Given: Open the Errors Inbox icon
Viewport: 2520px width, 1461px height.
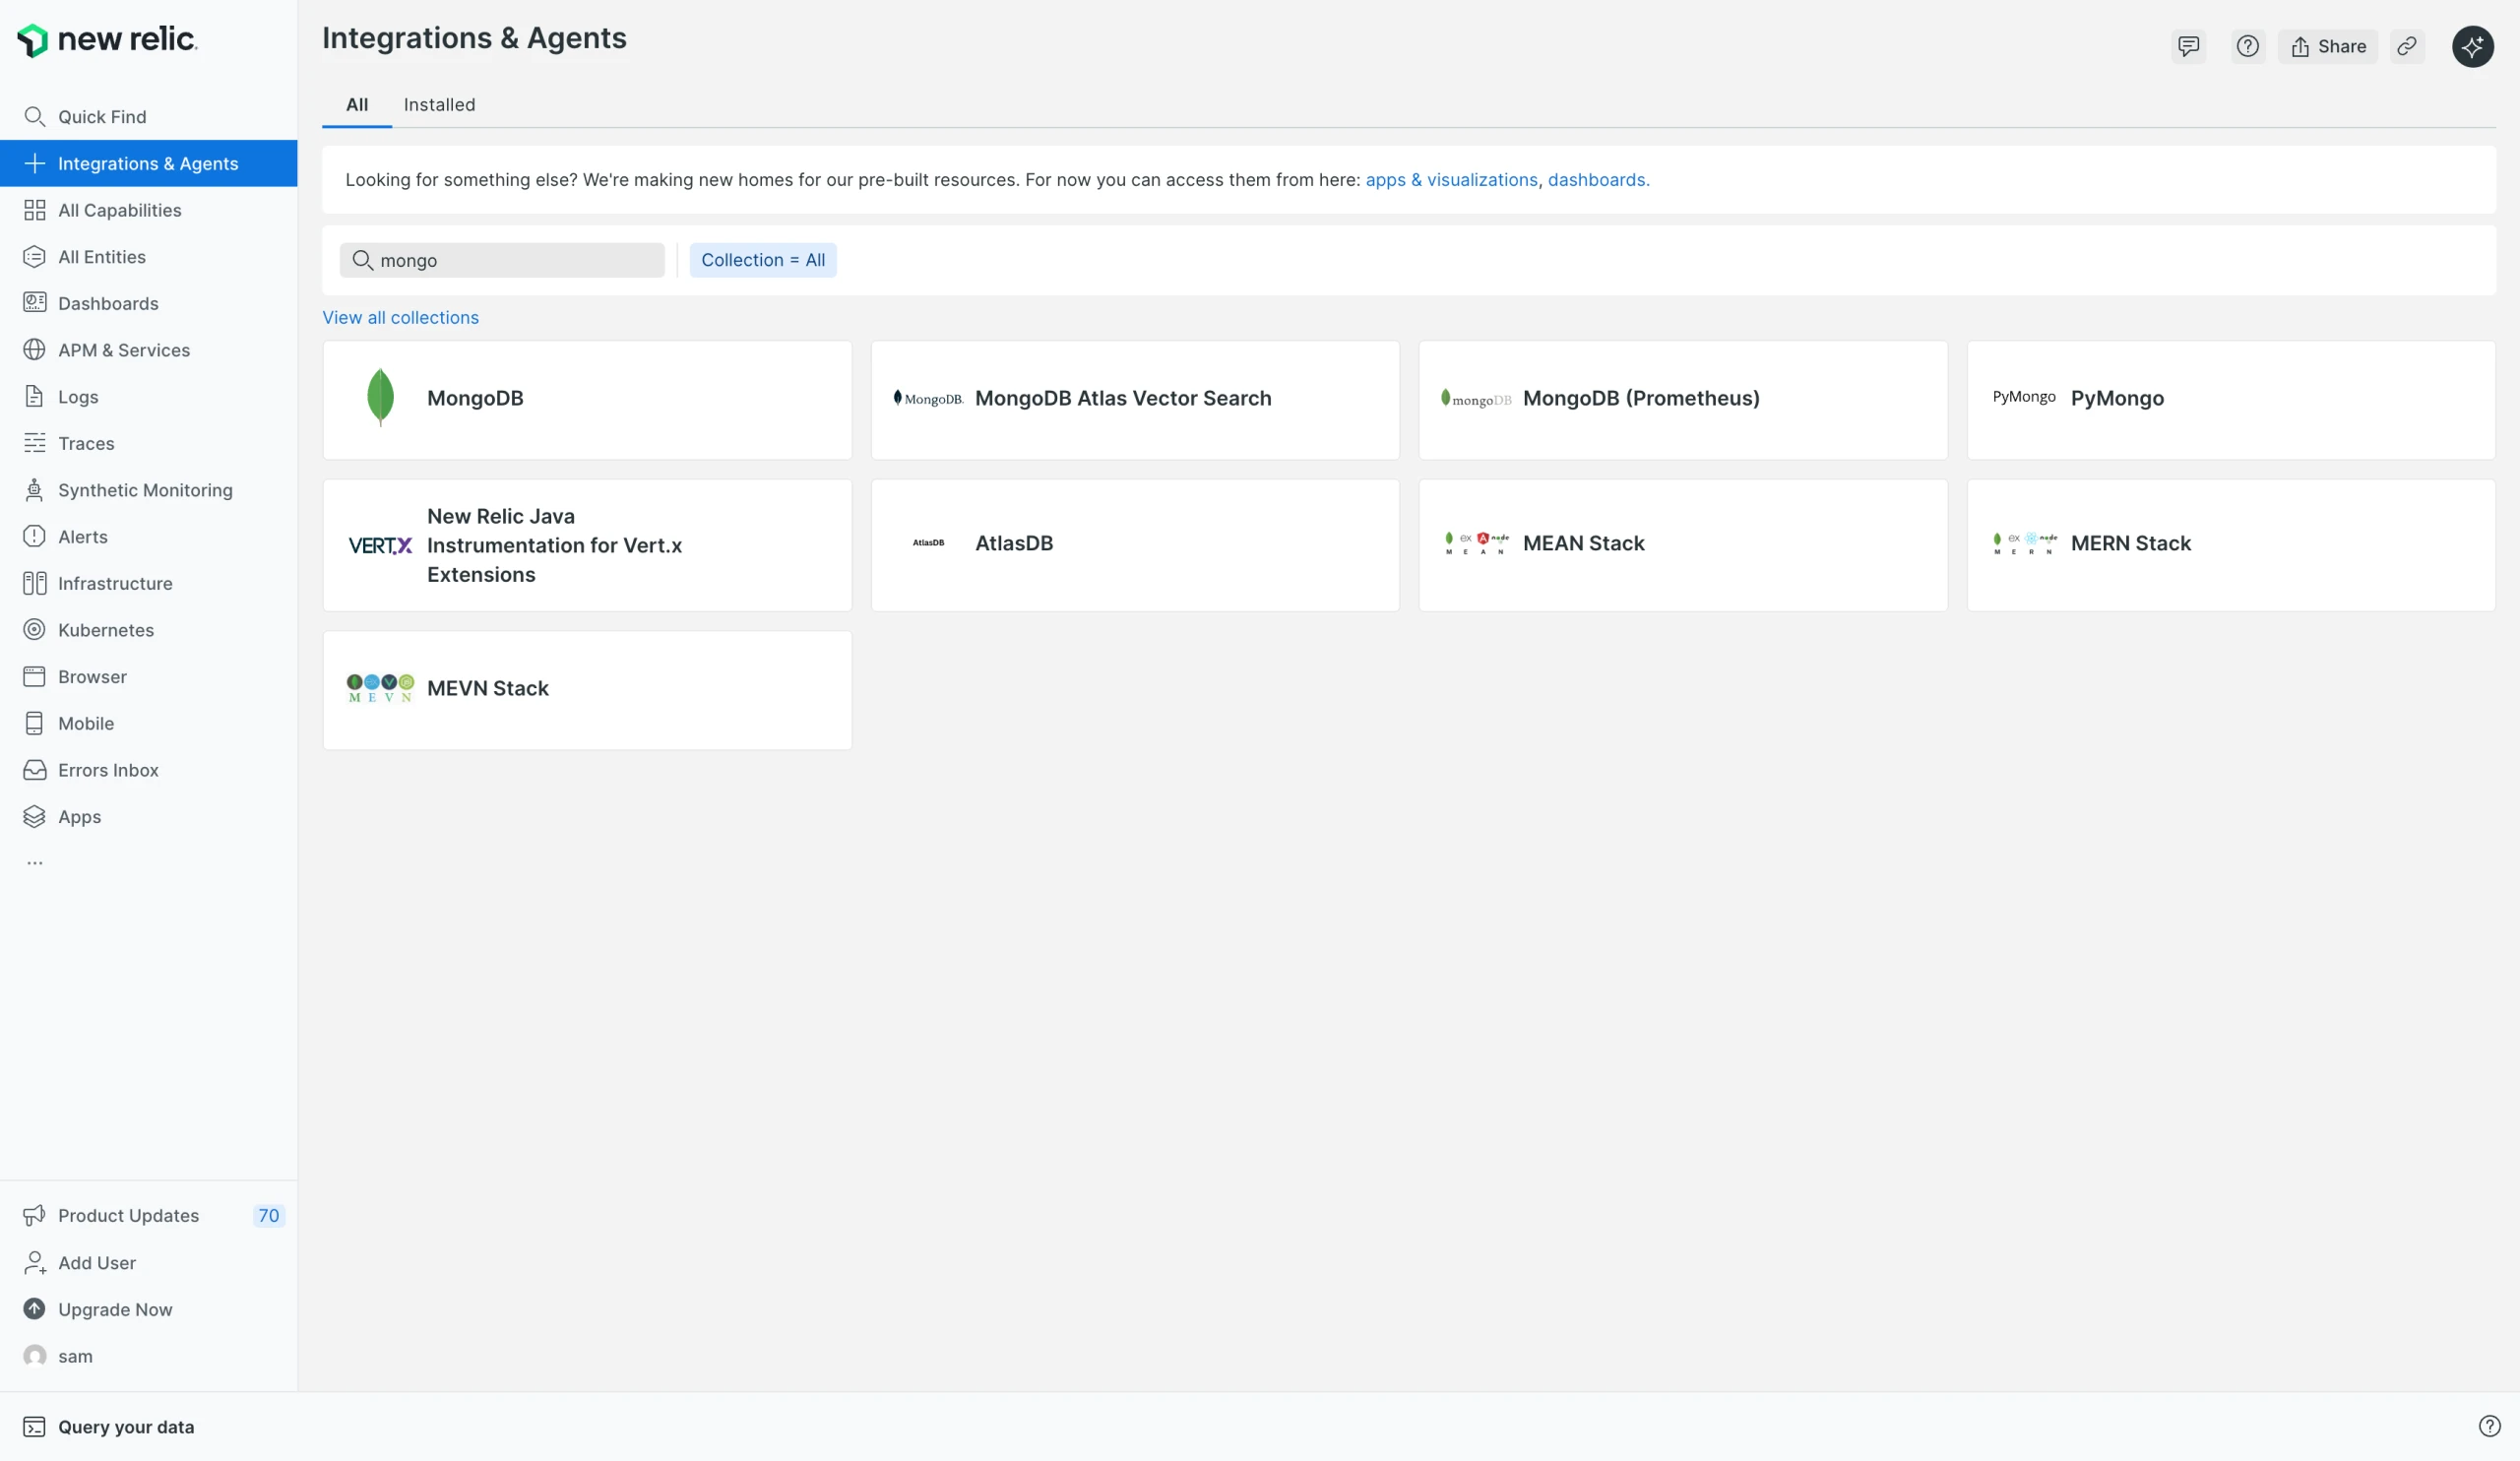Looking at the screenshot, I should click(x=34, y=770).
